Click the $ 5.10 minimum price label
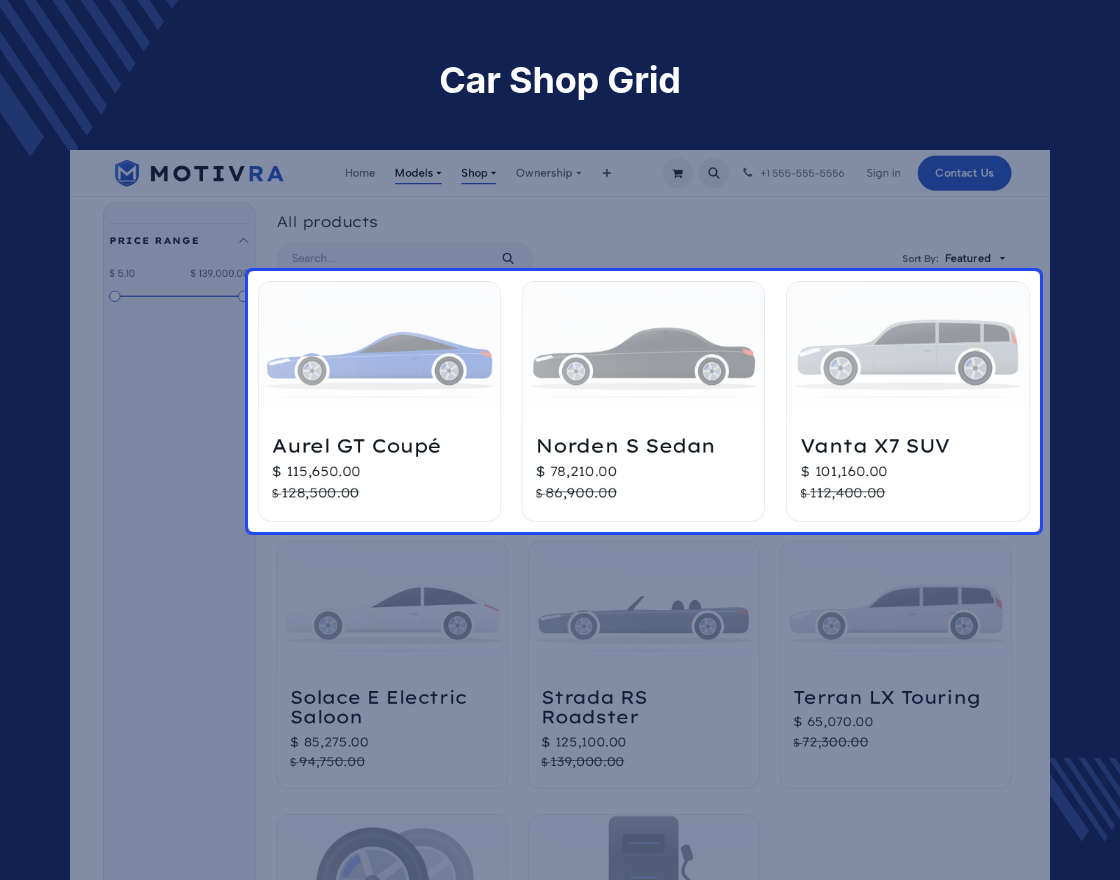 click(122, 274)
